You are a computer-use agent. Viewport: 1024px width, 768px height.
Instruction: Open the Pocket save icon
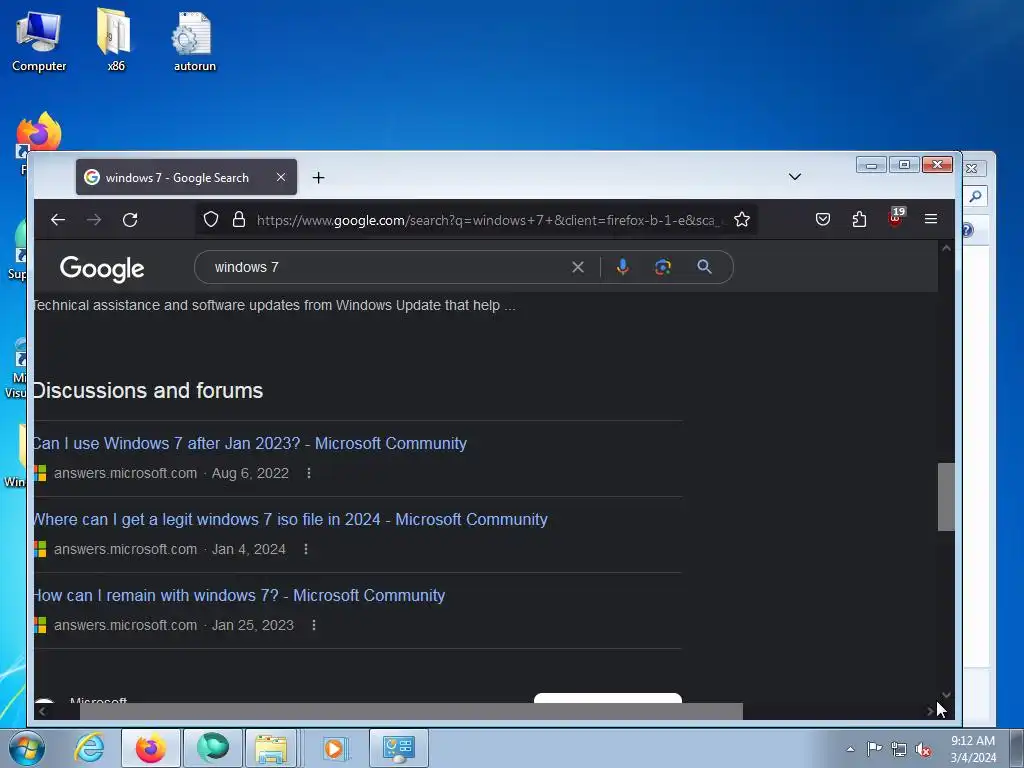click(823, 219)
